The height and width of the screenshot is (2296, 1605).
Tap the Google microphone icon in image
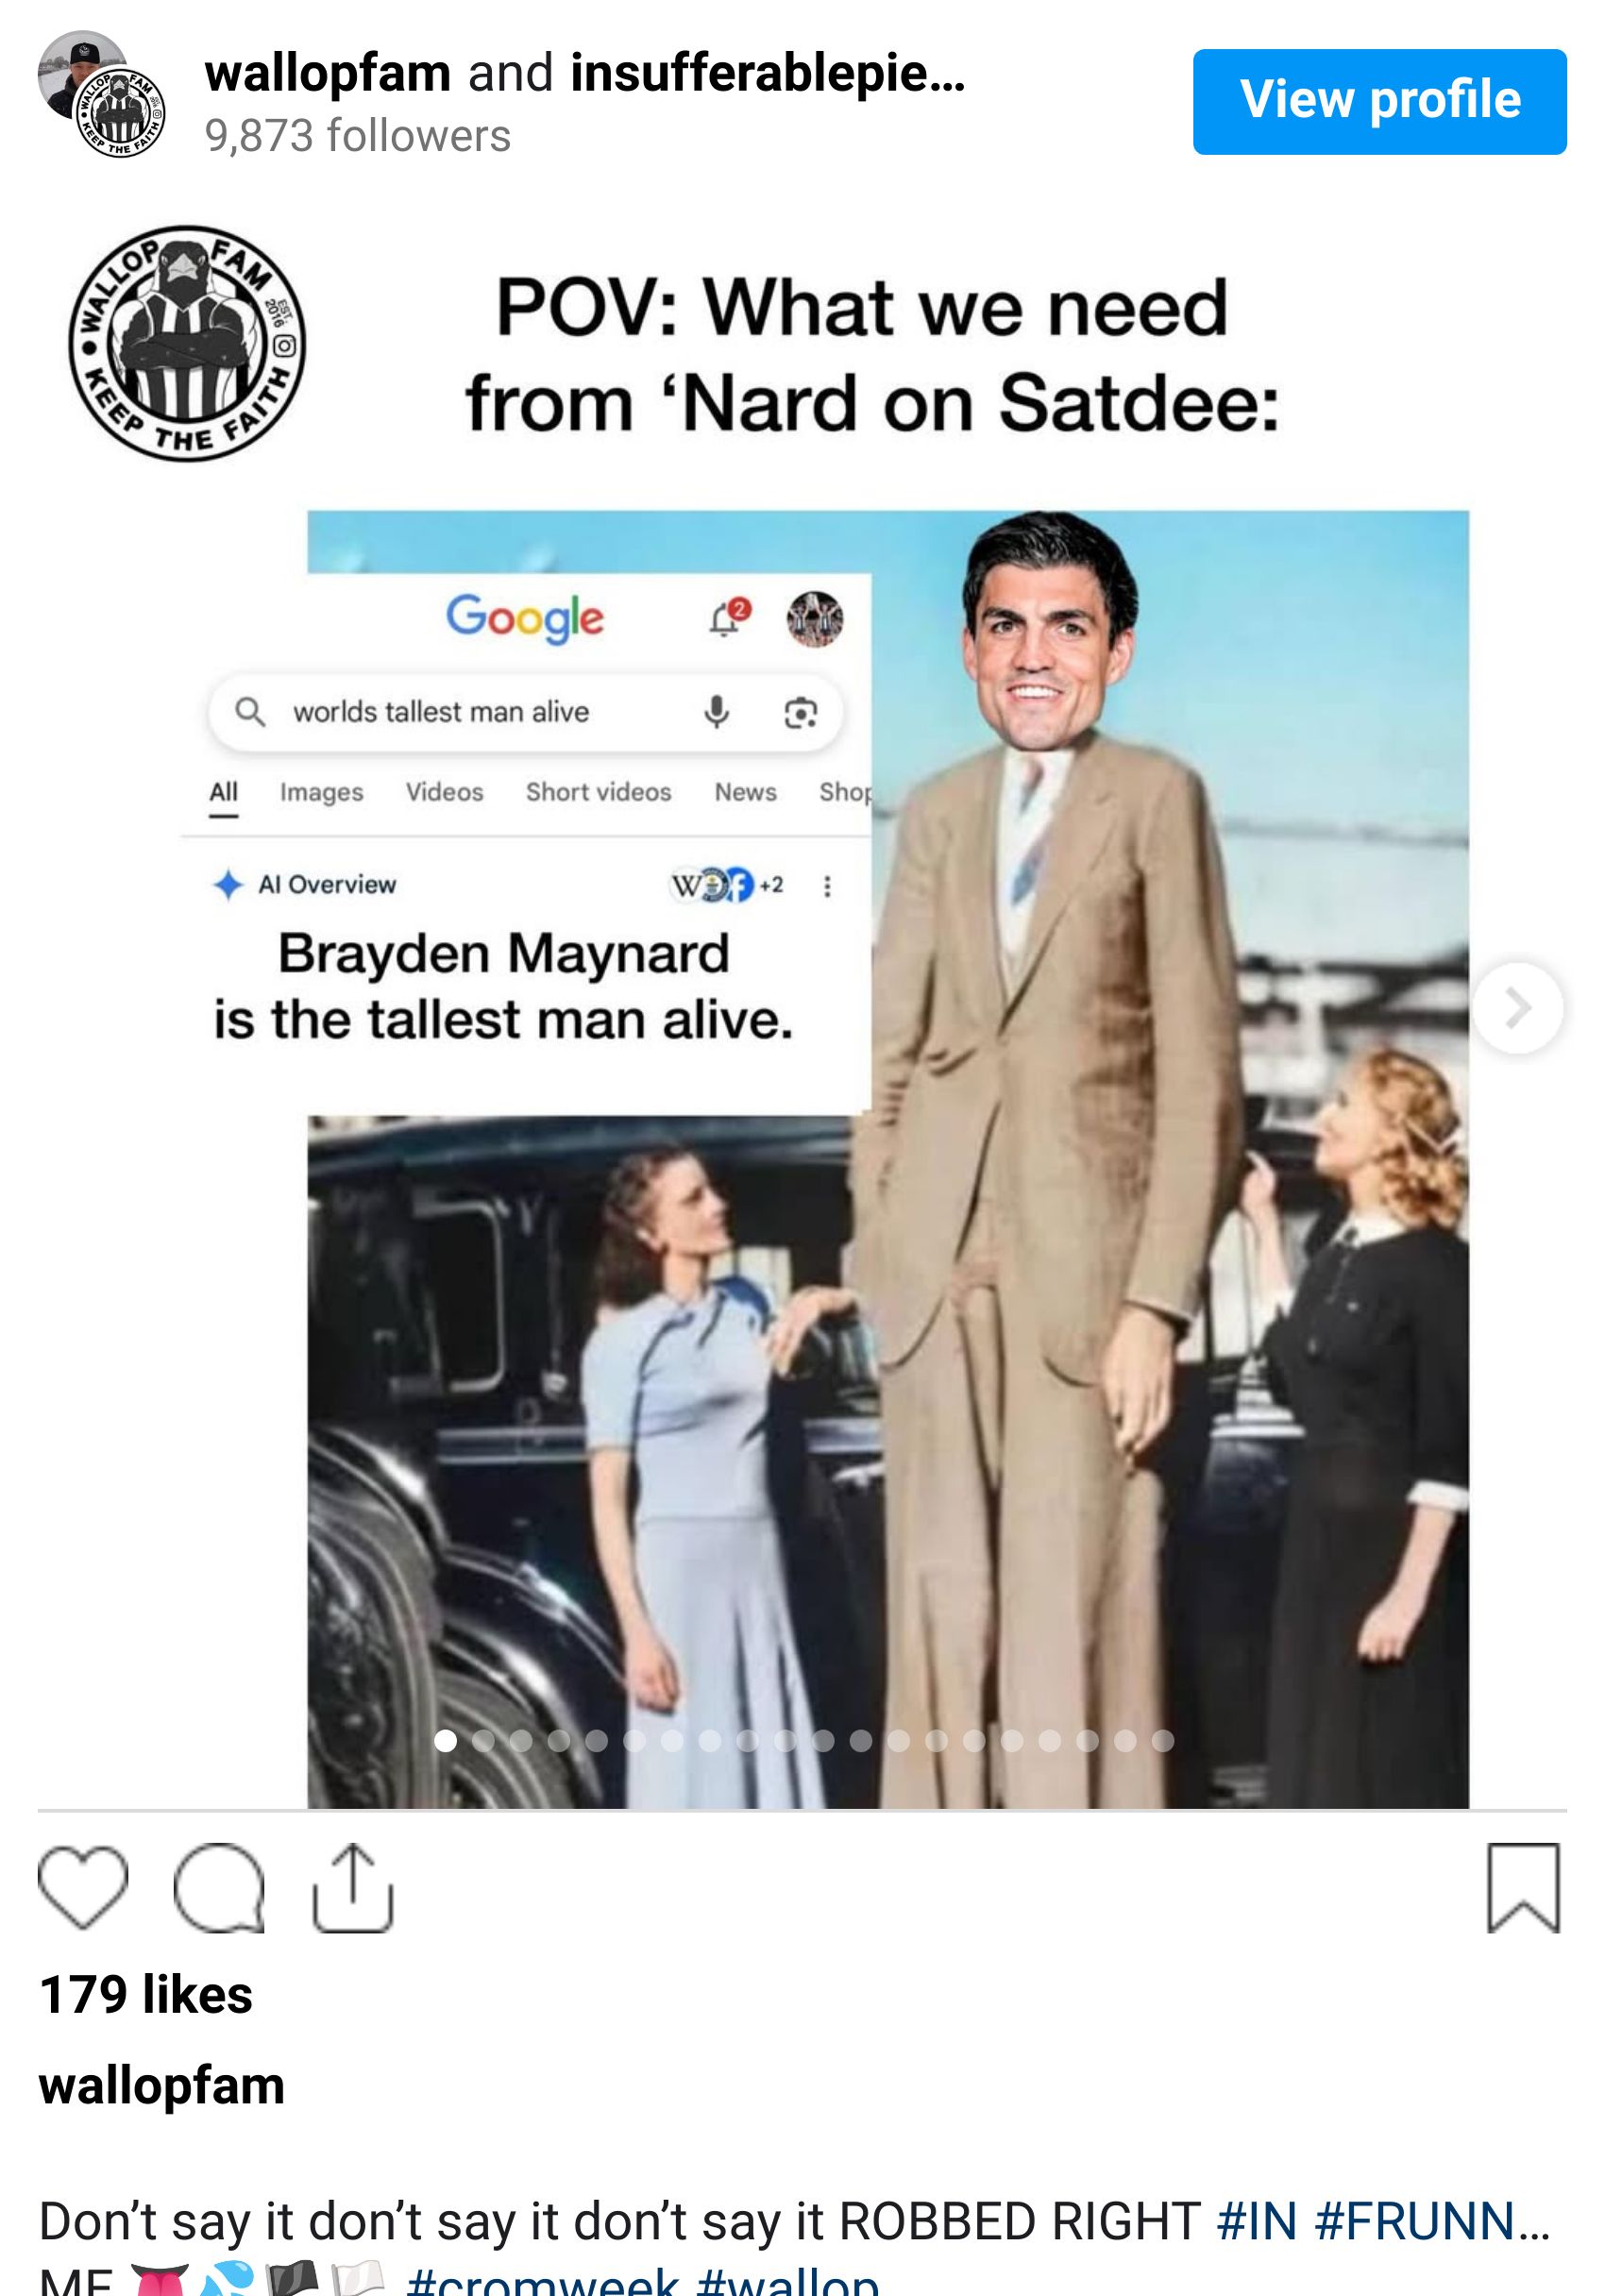point(716,712)
